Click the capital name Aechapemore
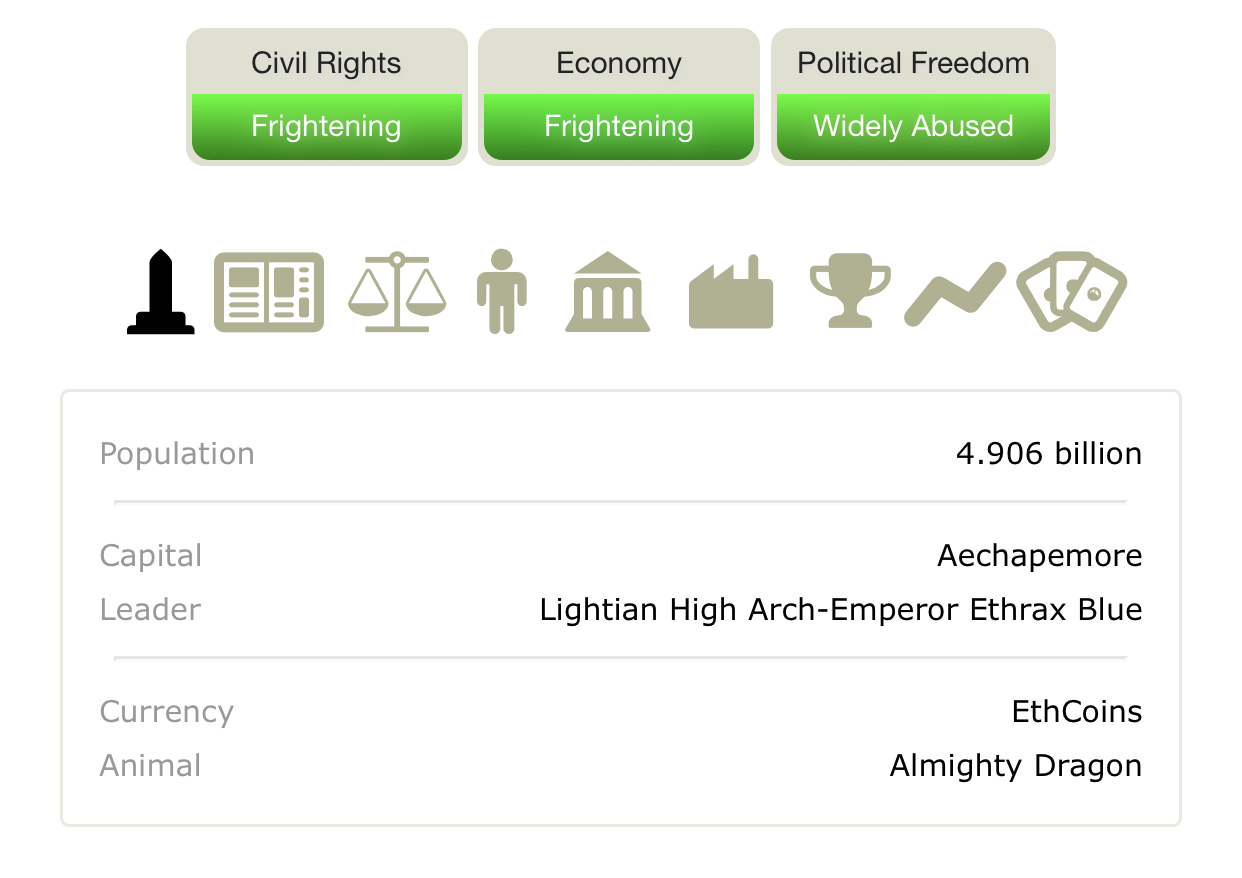The height and width of the screenshot is (878, 1242). point(1039,556)
